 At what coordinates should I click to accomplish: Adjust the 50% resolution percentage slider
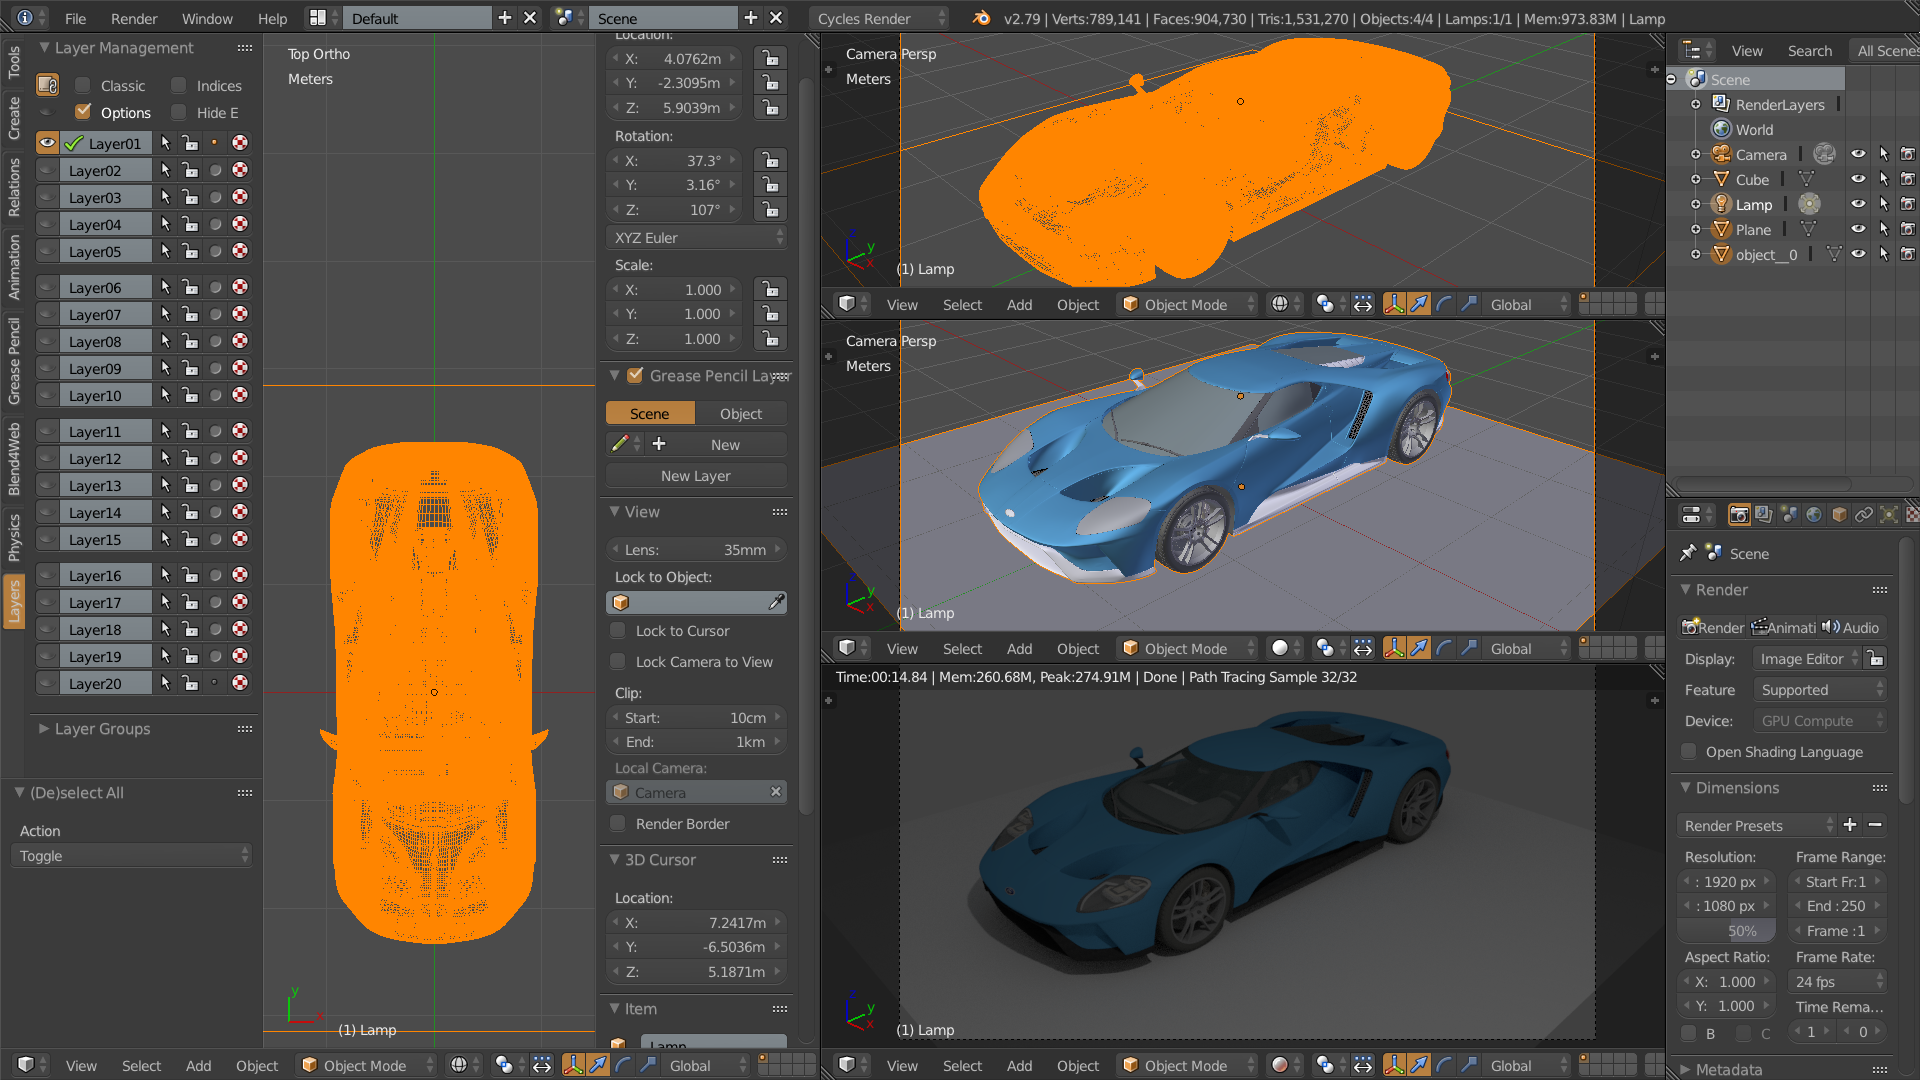pos(1727,931)
